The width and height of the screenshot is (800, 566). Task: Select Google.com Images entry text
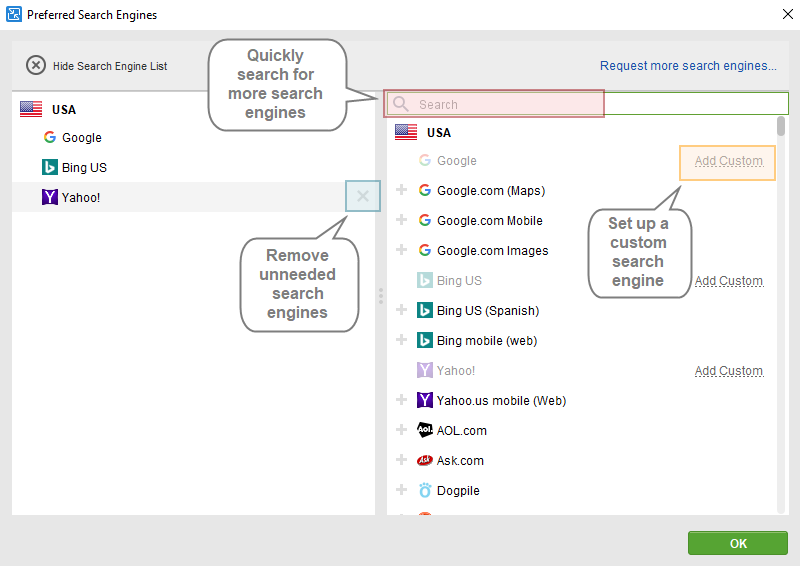click(492, 251)
